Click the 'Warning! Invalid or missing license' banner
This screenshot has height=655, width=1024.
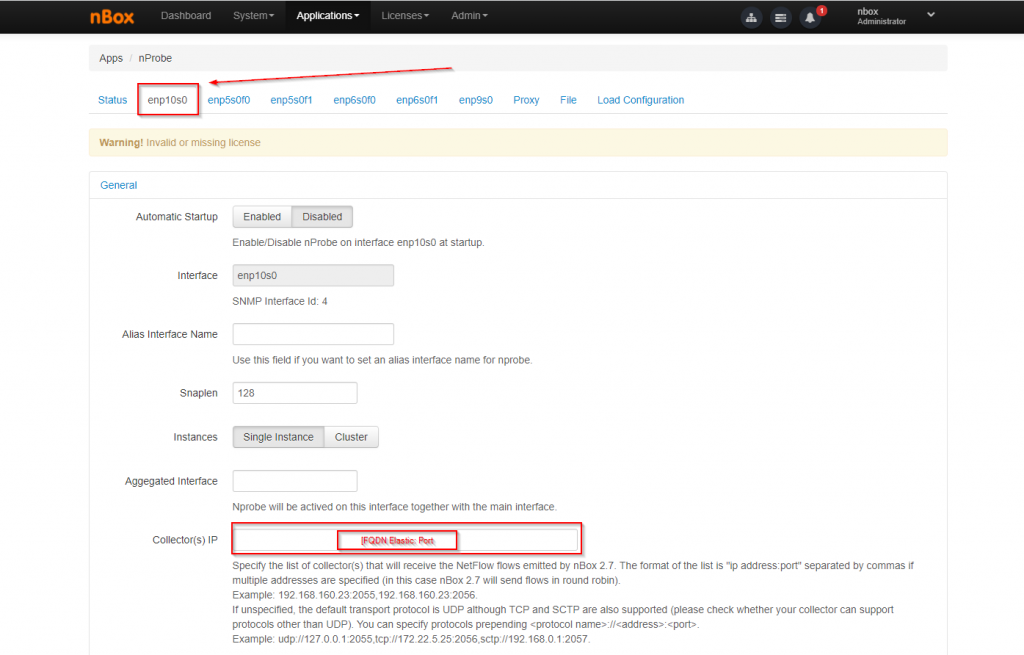(518, 142)
